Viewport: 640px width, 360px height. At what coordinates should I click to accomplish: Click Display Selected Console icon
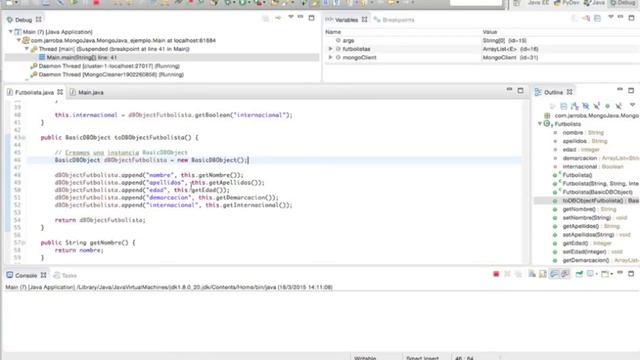click(590, 274)
